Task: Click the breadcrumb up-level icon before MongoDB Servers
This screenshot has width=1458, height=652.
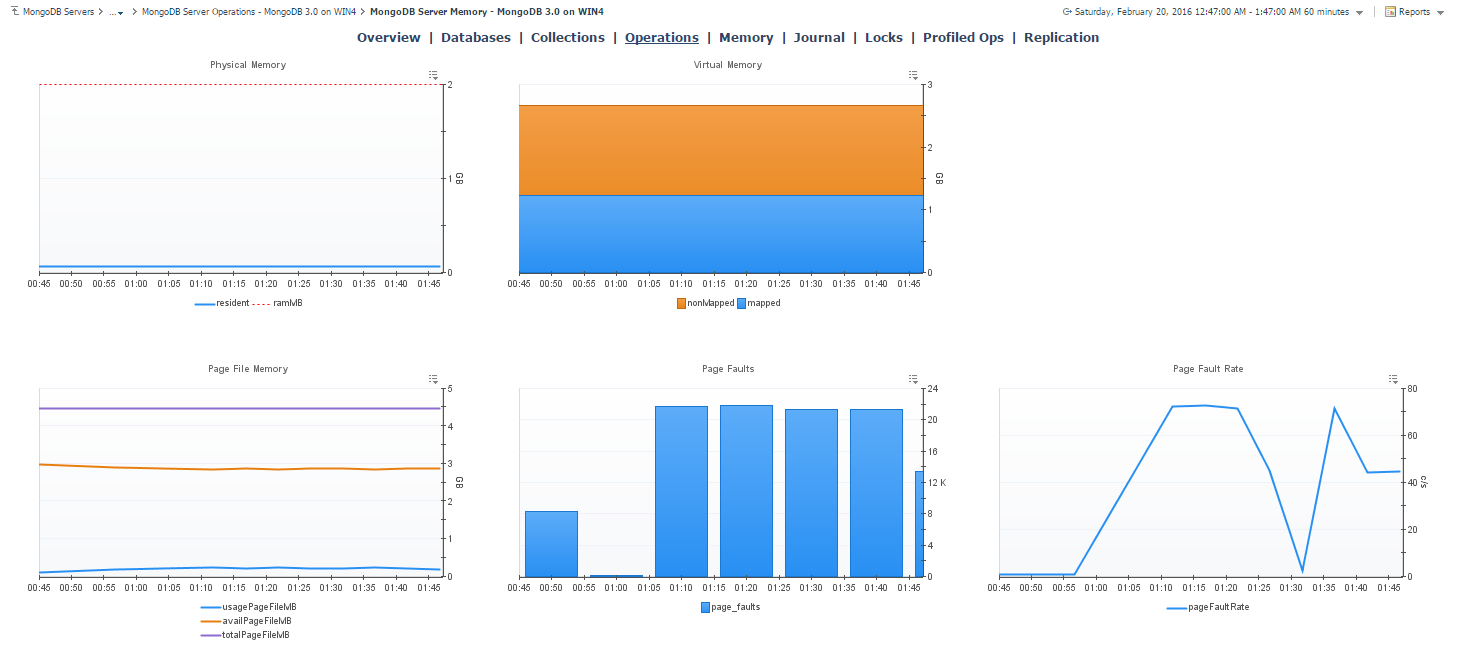Action: pos(15,12)
